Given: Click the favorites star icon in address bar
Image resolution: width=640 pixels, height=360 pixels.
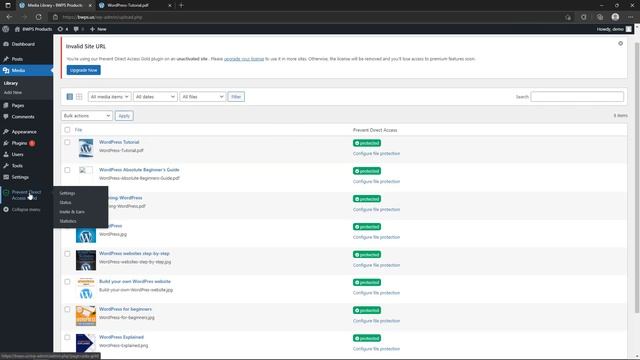Looking at the screenshot, I should 568,17.
